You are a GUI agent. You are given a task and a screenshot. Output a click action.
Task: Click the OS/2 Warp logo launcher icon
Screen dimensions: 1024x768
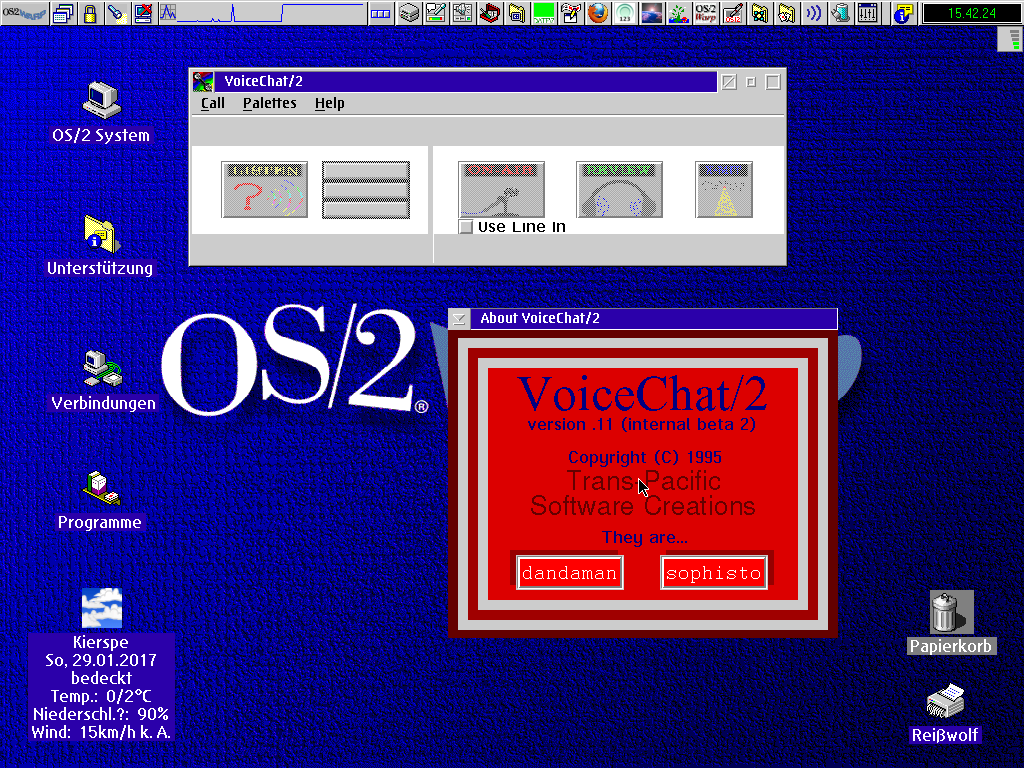705,13
